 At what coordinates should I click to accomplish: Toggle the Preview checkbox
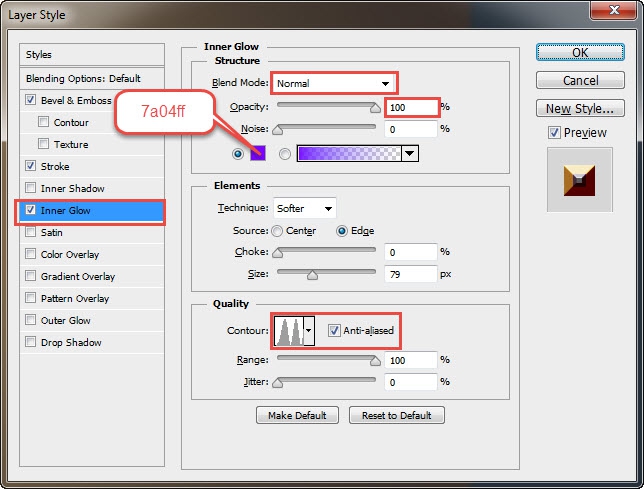554,133
